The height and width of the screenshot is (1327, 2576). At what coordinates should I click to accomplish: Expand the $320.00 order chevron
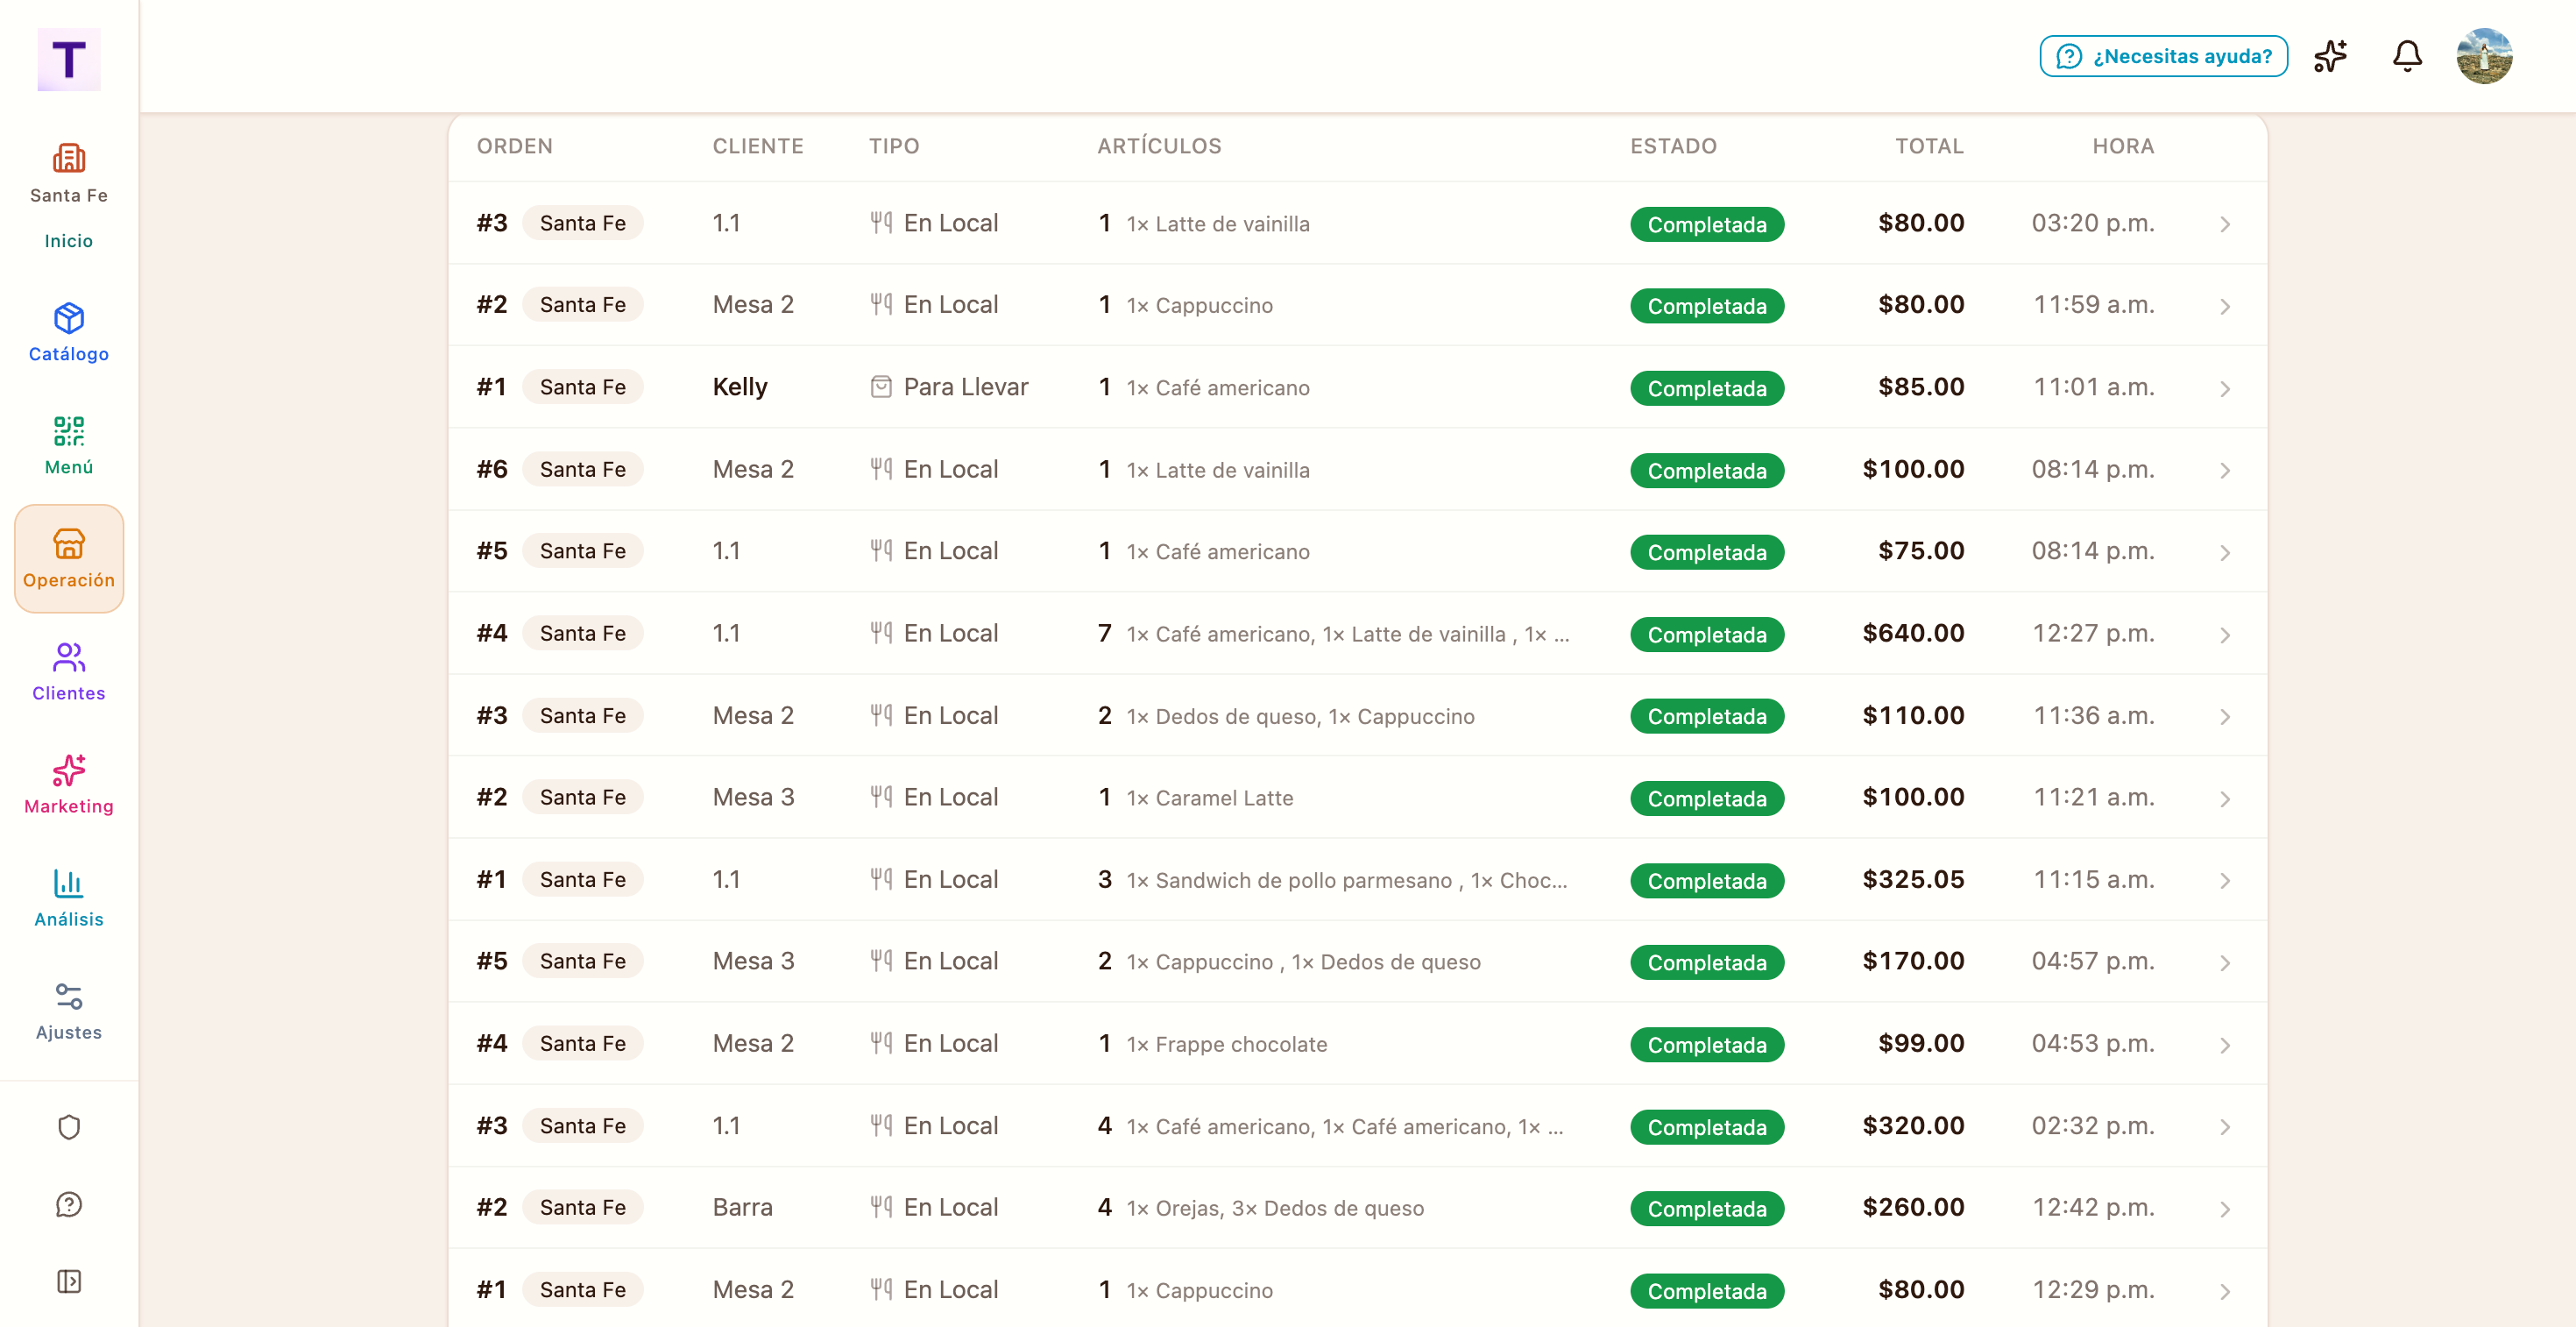click(x=2225, y=1126)
